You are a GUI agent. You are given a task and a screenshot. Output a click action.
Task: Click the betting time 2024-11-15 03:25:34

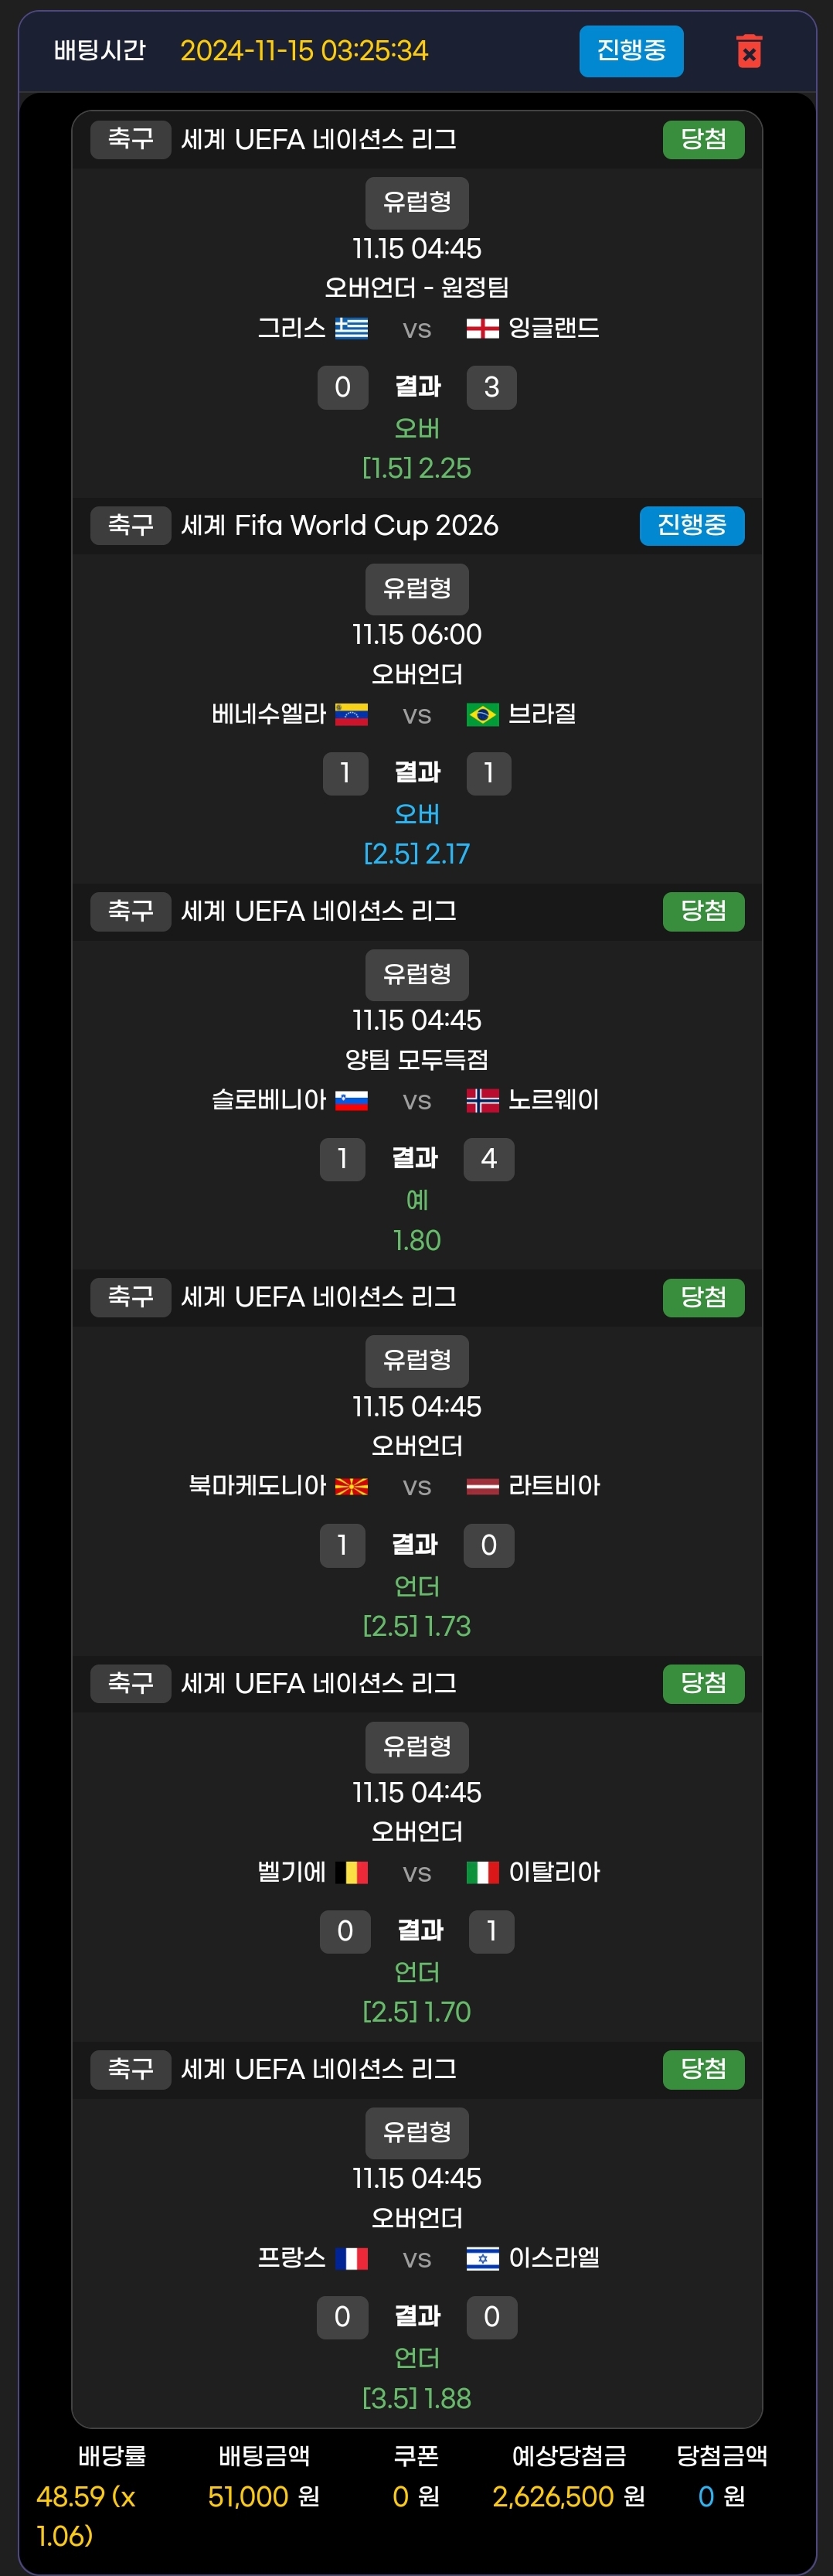[x=304, y=51]
